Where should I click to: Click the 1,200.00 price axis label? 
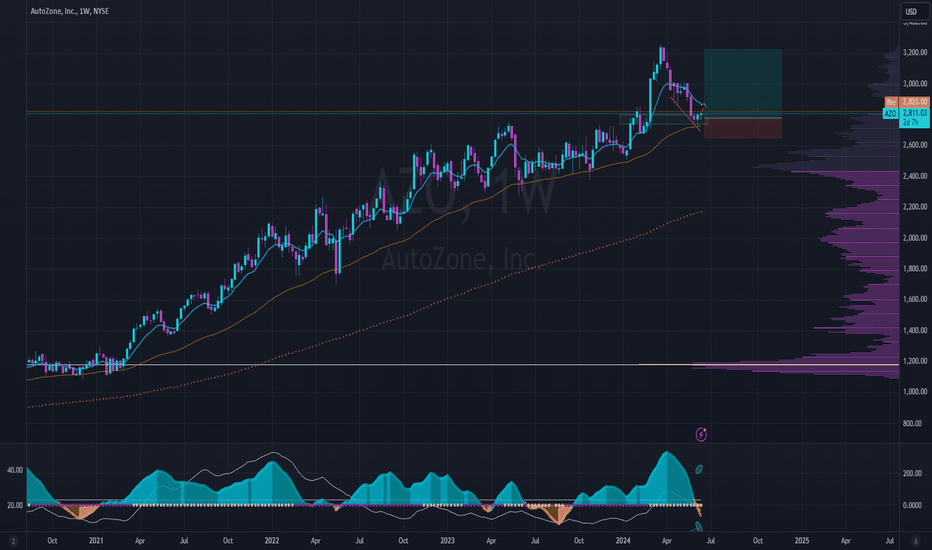click(x=914, y=361)
